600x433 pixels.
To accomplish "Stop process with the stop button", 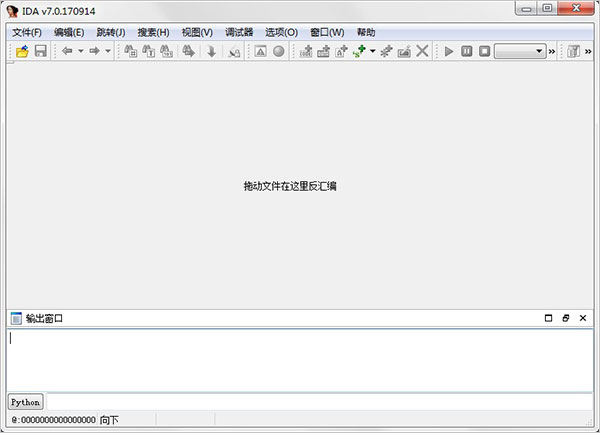I will 484,51.
